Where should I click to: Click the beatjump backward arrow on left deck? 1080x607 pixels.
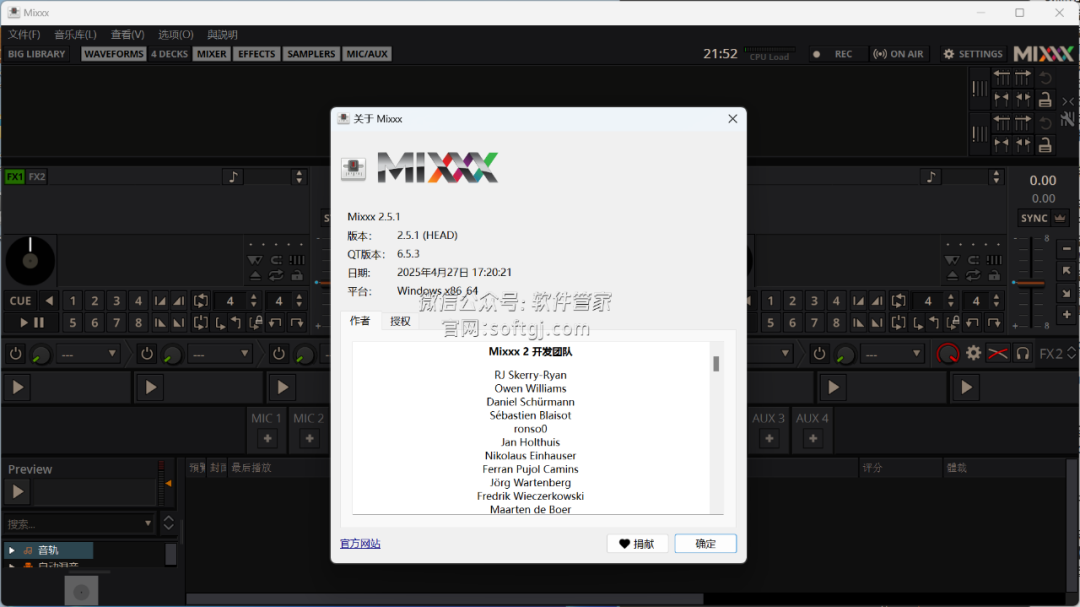pyautogui.click(x=276, y=322)
